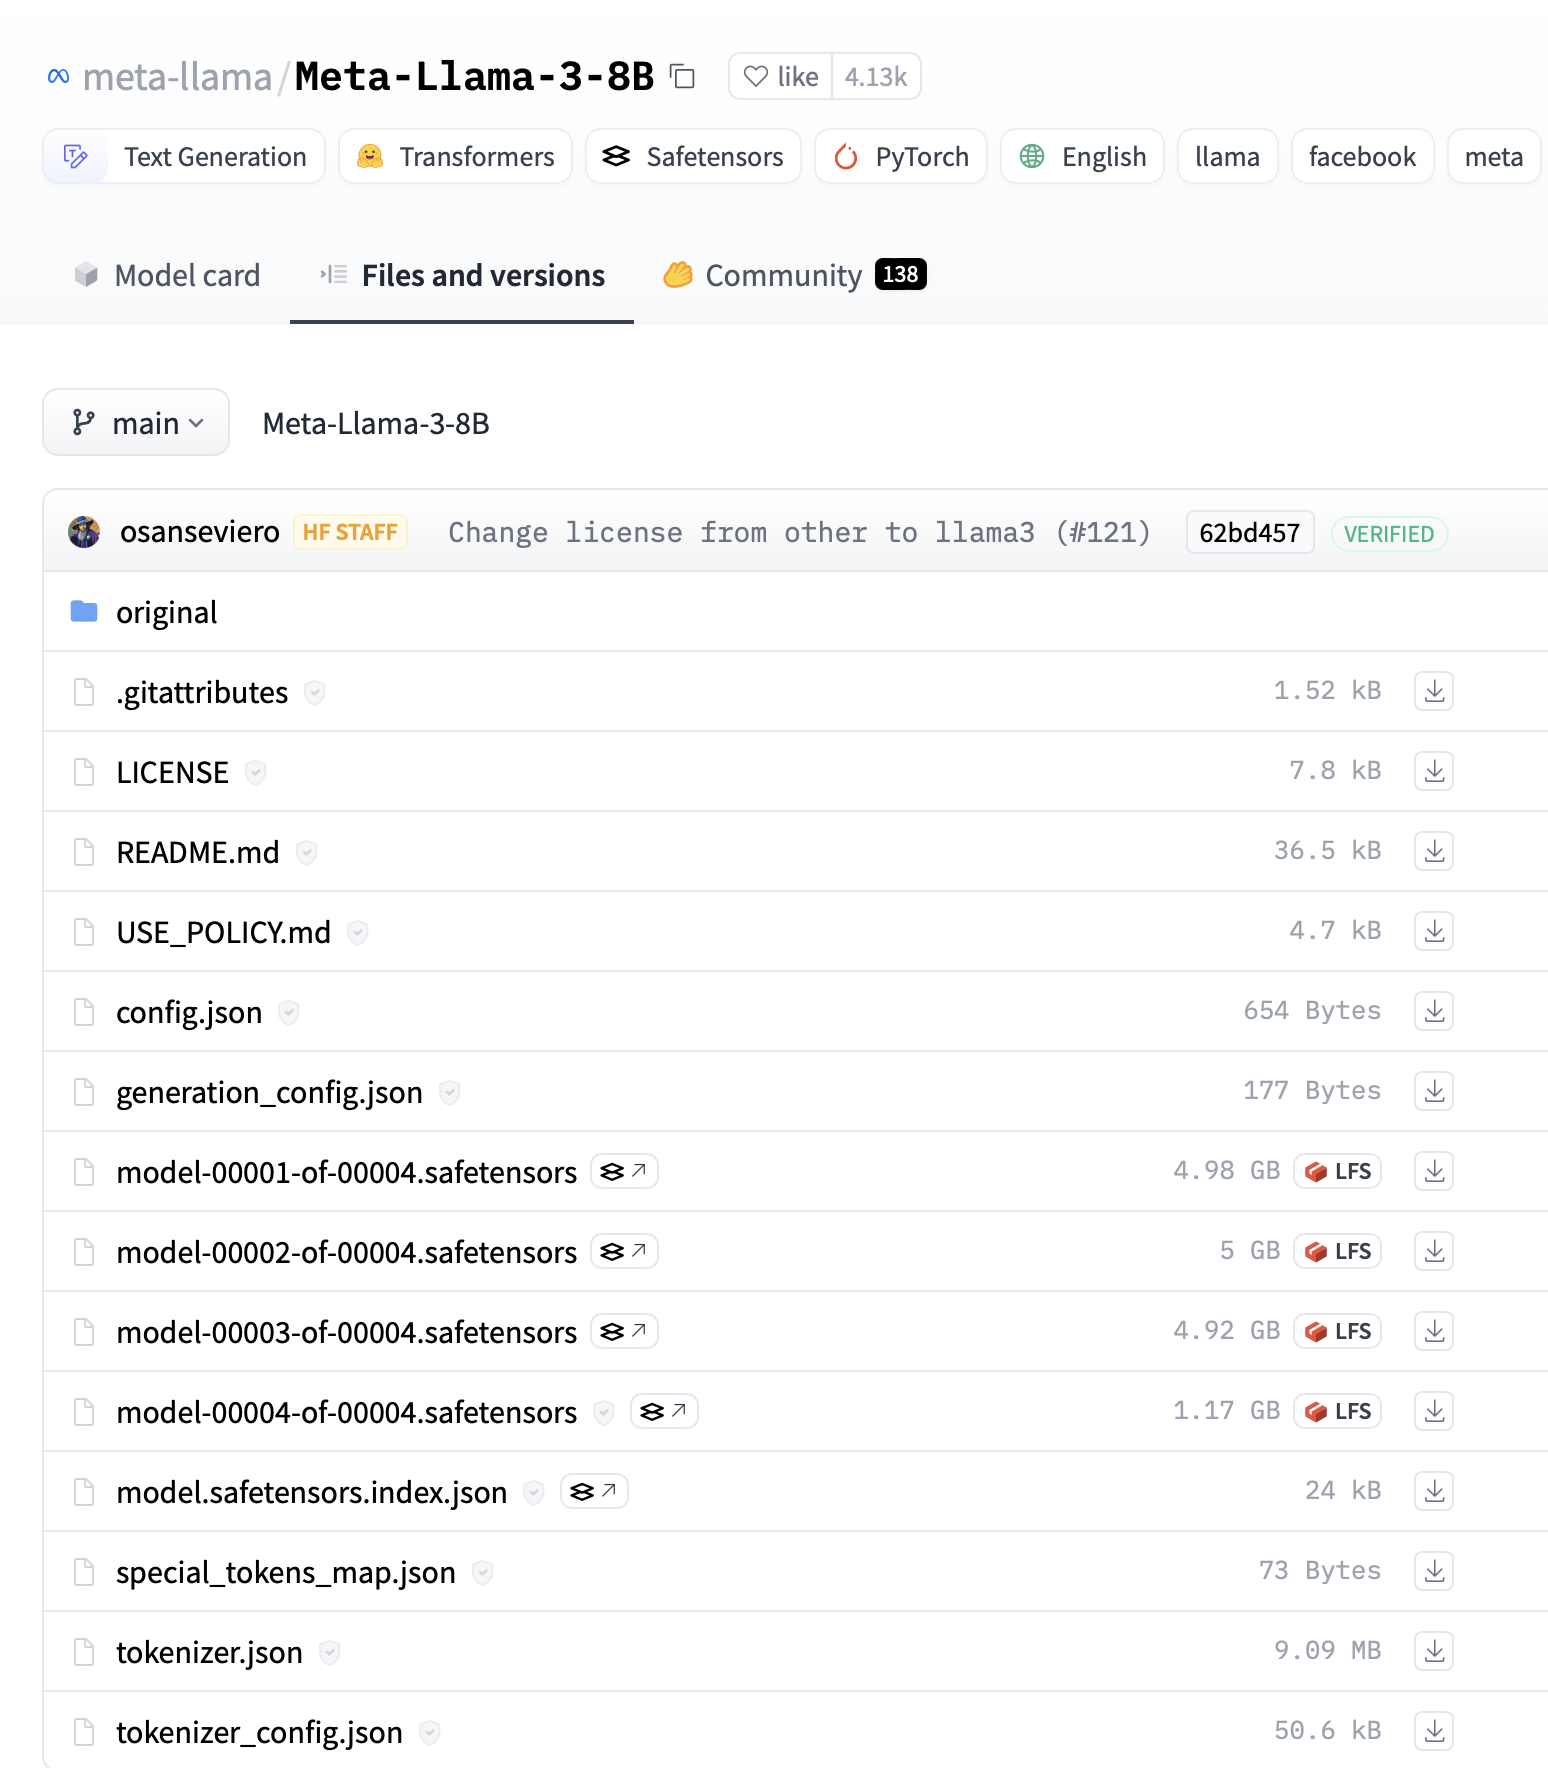Download the LICENSE file
Image resolution: width=1548 pixels, height=1768 pixels.
[1434, 771]
